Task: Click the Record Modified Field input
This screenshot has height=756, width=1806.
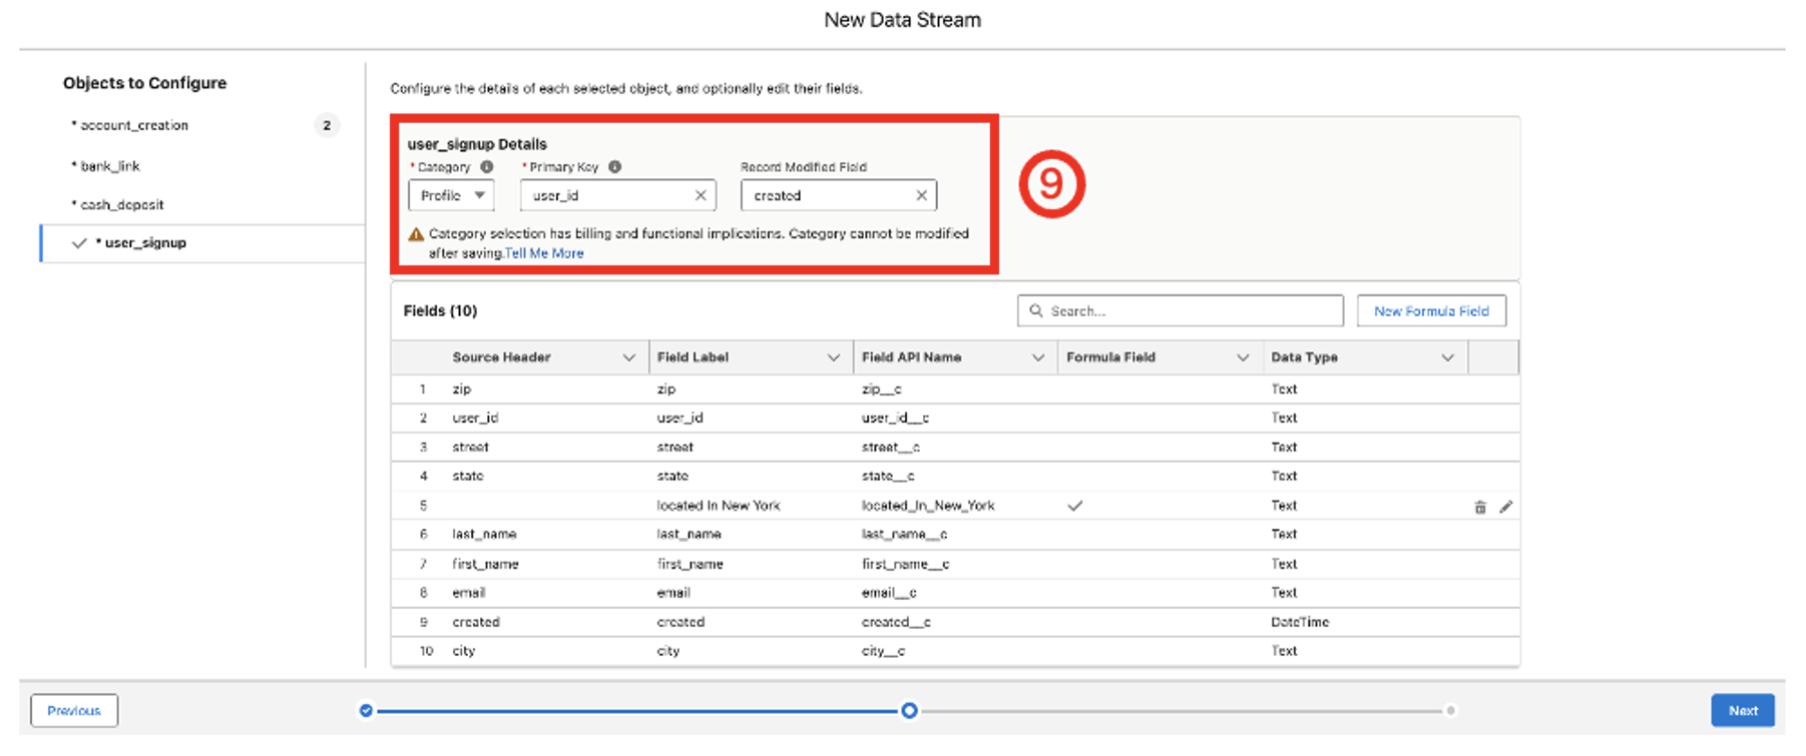Action: (838, 196)
